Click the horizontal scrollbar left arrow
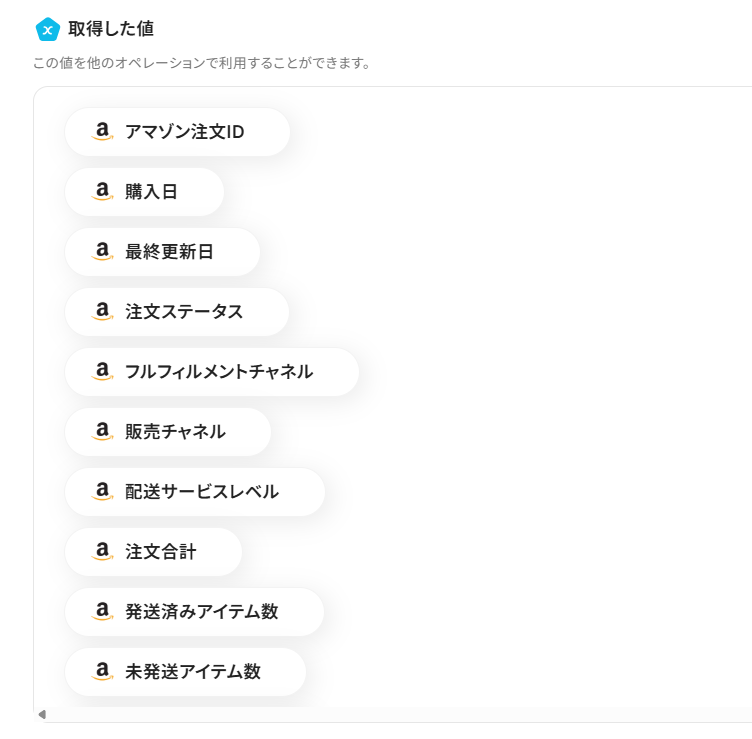The image size is (752, 739). pos(42,714)
